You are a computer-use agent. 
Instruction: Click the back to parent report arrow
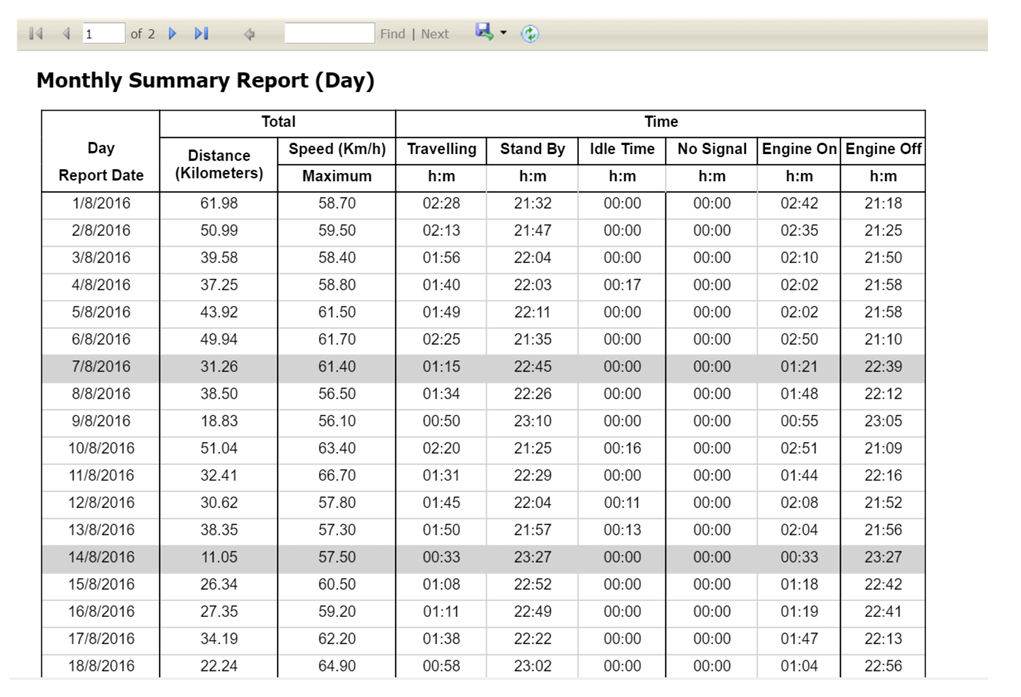click(x=249, y=34)
